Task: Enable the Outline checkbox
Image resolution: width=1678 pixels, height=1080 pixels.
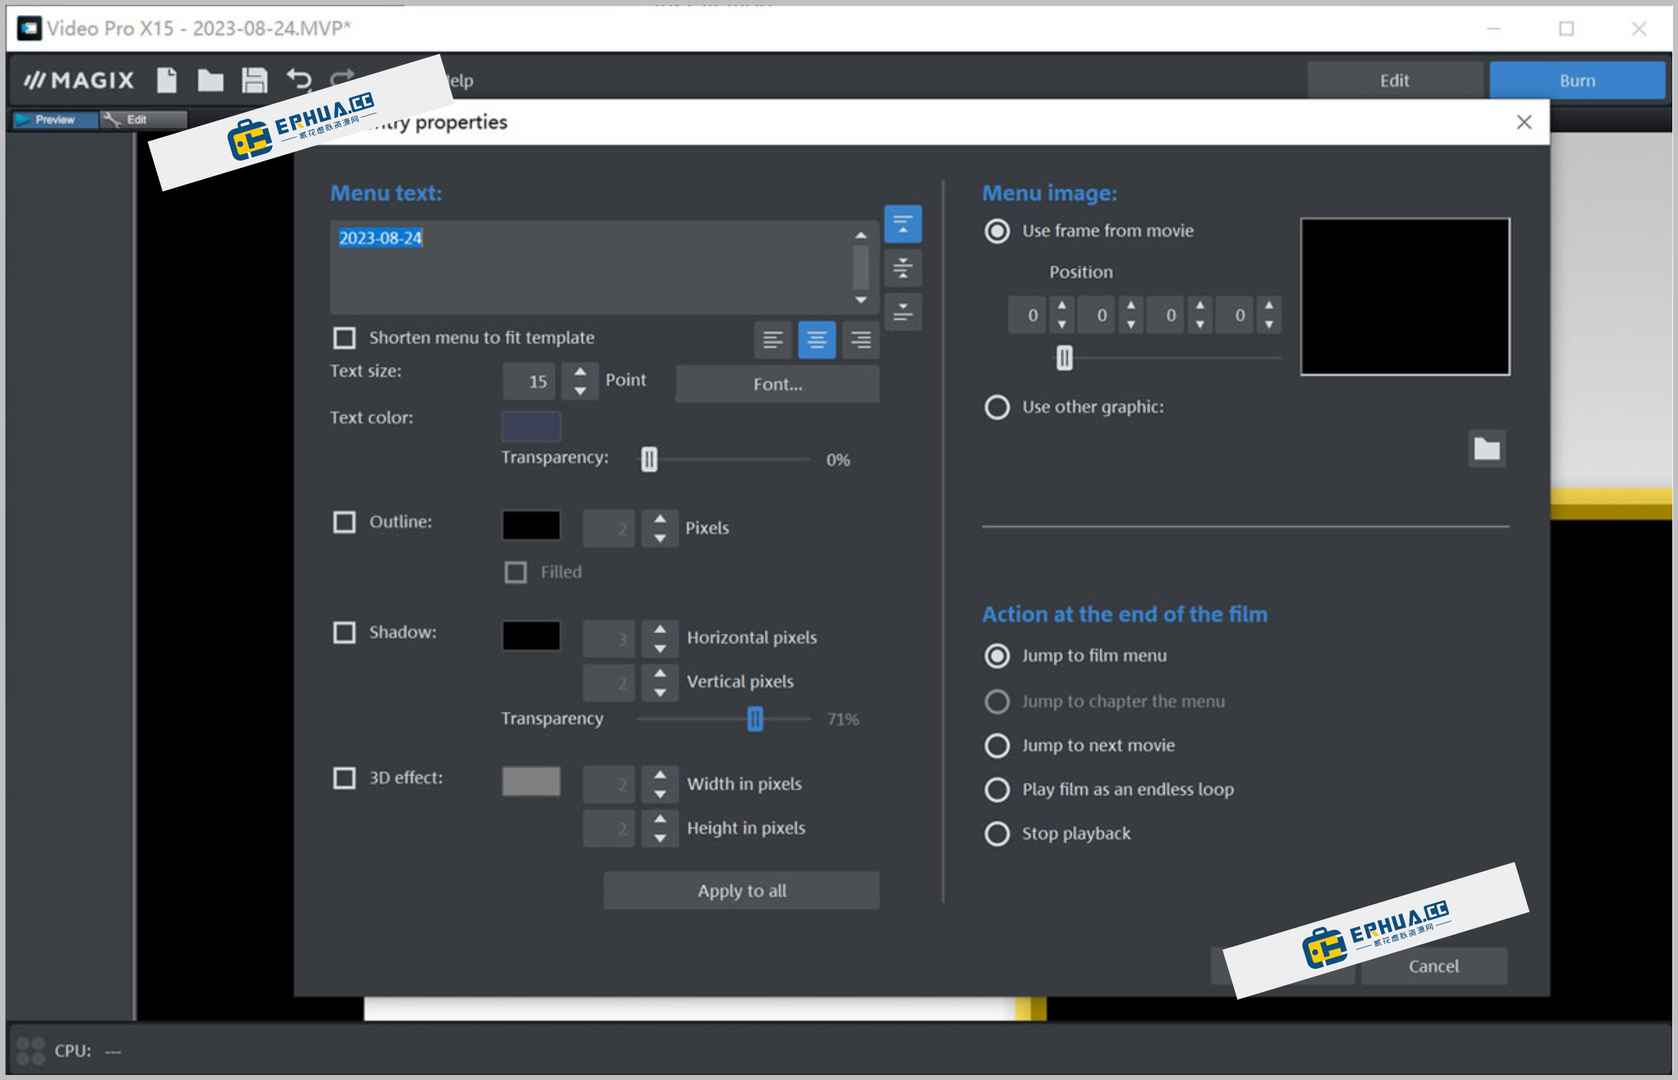Action: 345,522
